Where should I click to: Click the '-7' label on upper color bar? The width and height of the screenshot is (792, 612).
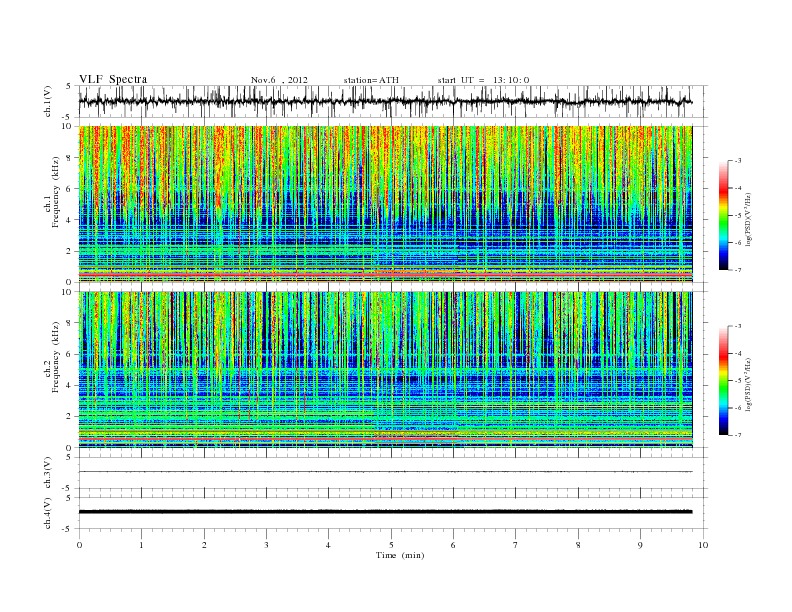[x=738, y=270]
